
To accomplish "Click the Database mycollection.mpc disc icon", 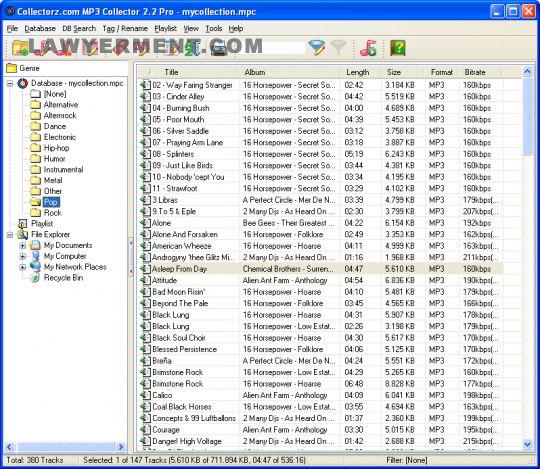I will (23, 83).
